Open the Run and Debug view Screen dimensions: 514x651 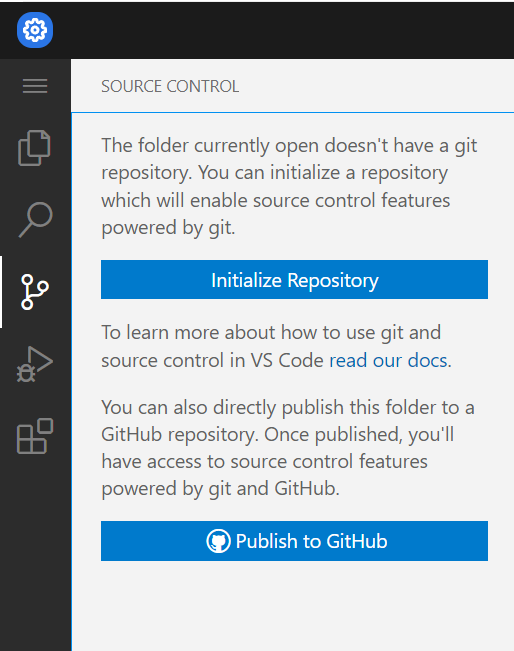(x=35, y=364)
